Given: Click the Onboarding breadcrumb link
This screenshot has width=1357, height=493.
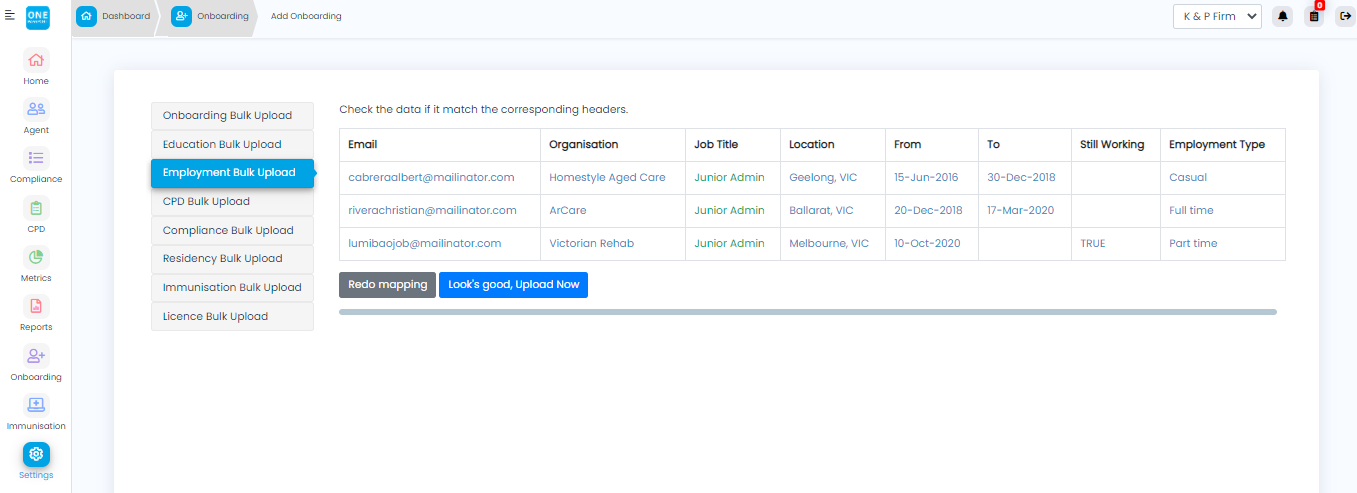Looking at the screenshot, I should pos(222,16).
